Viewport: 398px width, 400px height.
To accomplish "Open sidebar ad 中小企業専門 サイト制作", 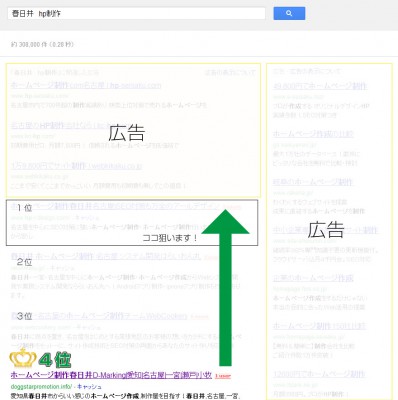I will (325, 230).
